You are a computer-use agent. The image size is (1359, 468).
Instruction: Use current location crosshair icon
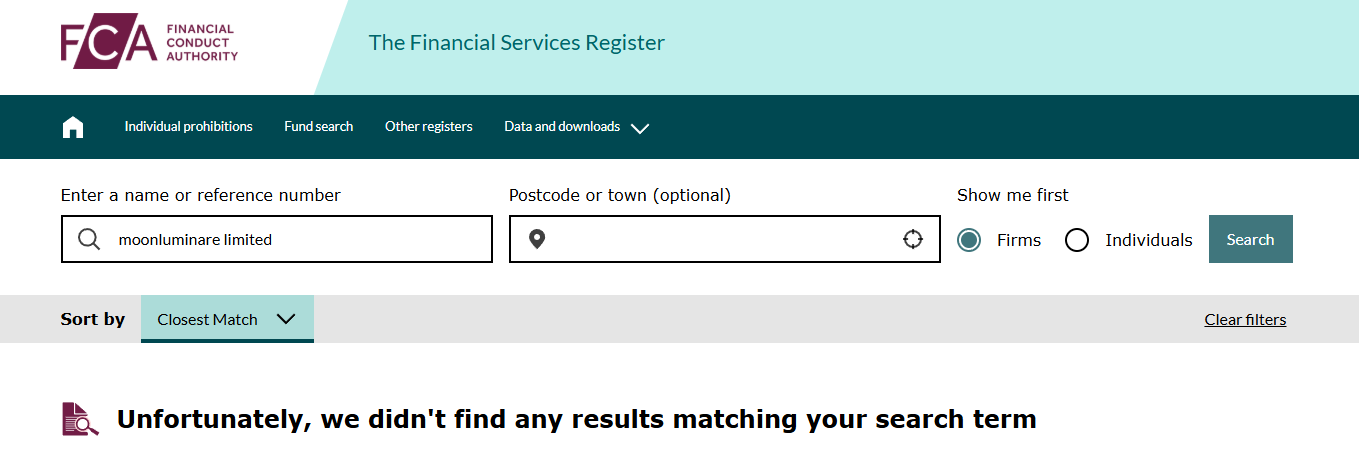[x=912, y=239]
